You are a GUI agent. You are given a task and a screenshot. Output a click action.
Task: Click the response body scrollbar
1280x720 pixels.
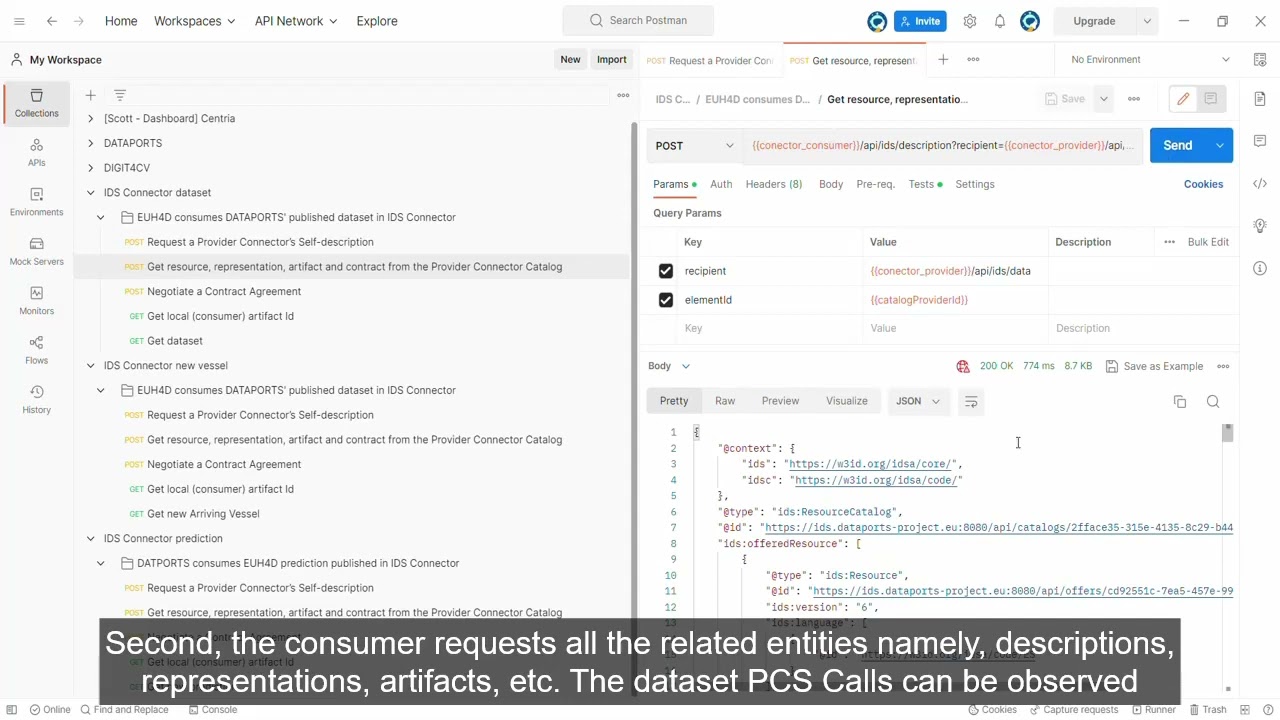(1228, 433)
